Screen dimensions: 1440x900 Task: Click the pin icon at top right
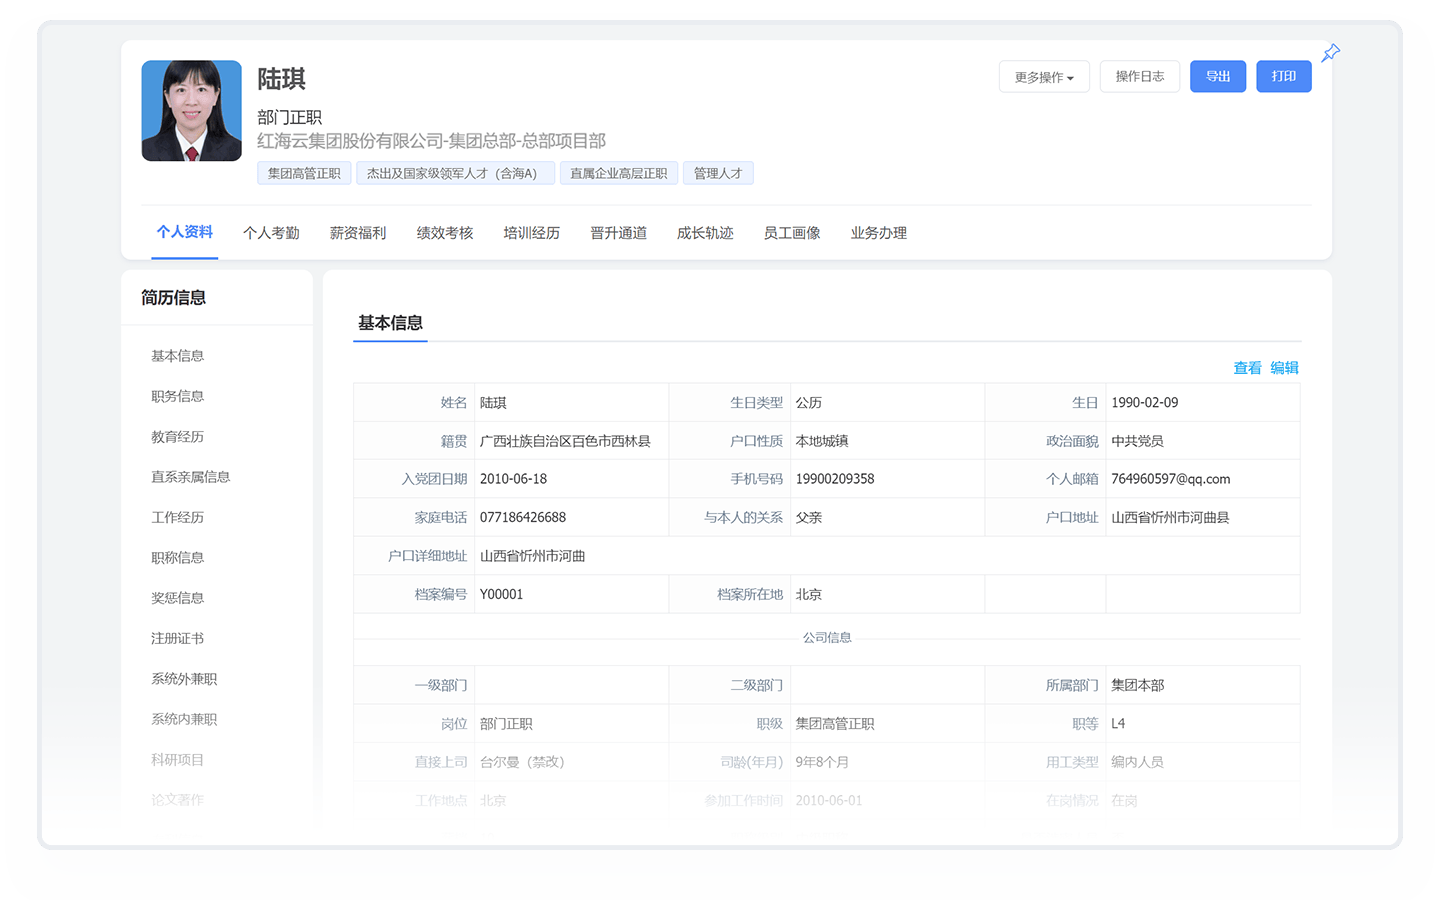(1330, 53)
